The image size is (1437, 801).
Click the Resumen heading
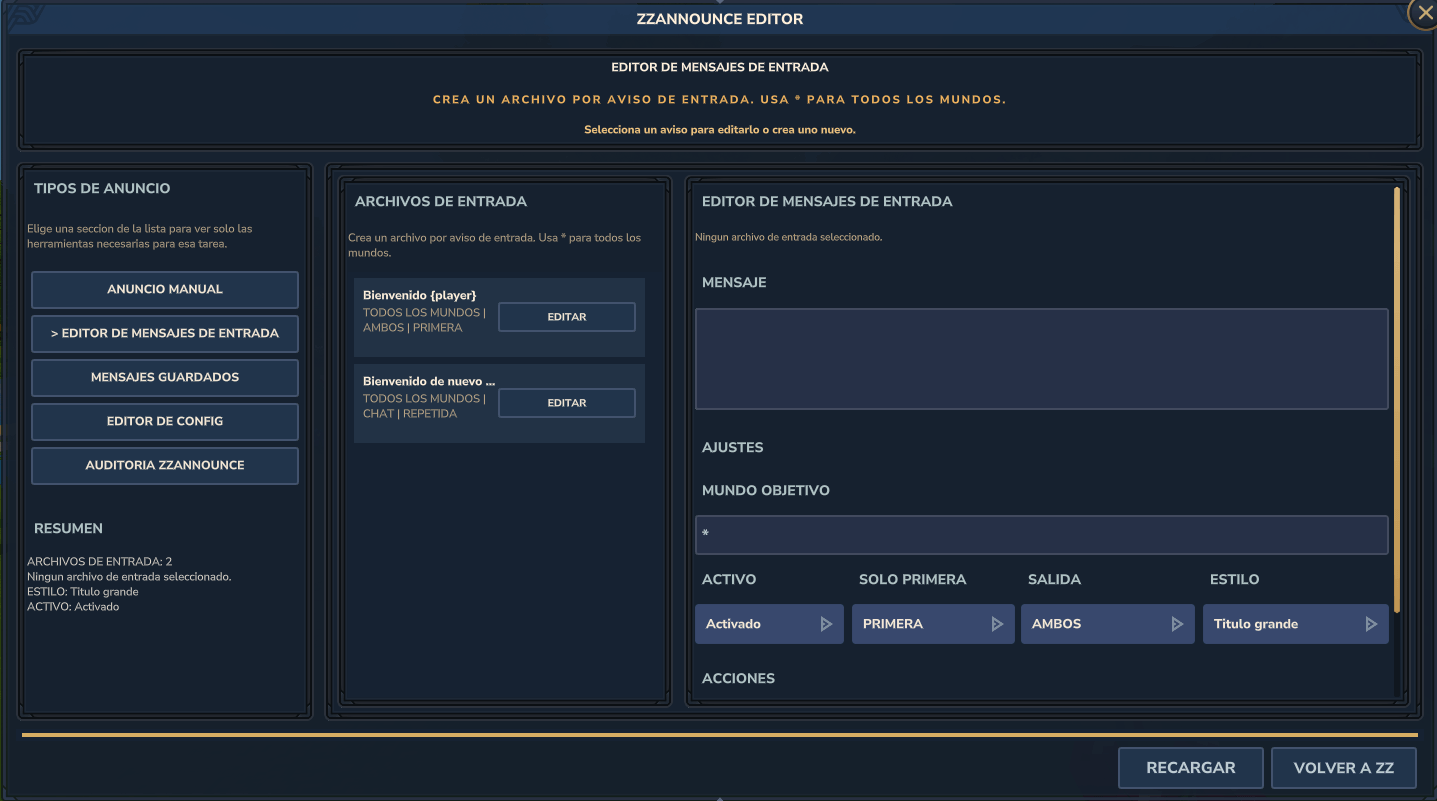click(x=68, y=528)
